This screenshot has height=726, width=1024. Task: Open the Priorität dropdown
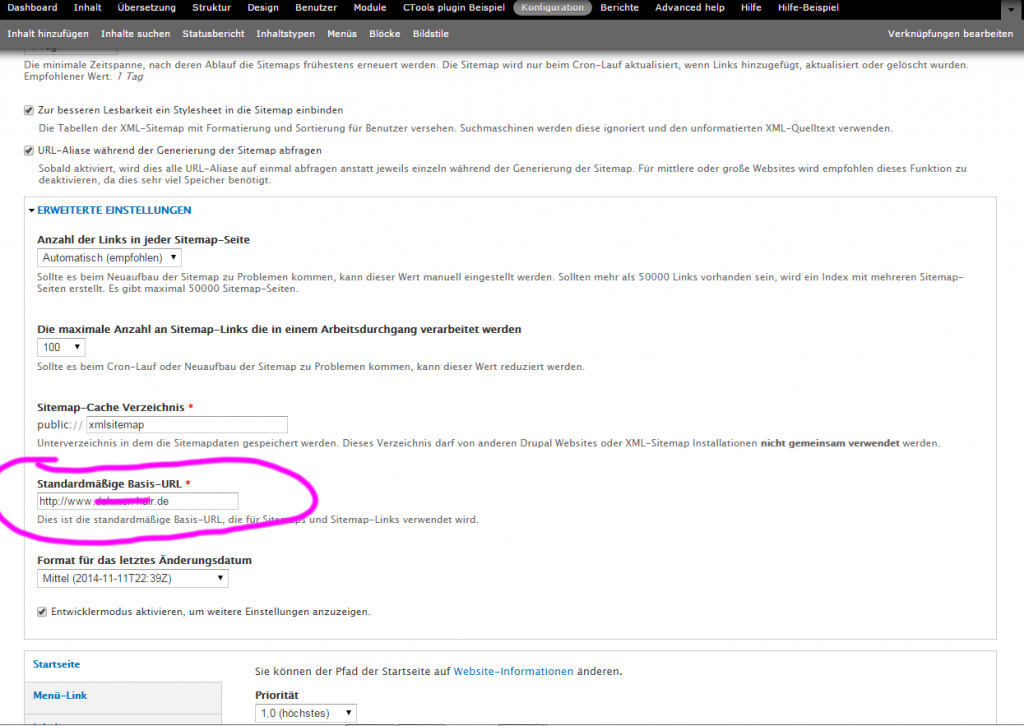click(305, 713)
